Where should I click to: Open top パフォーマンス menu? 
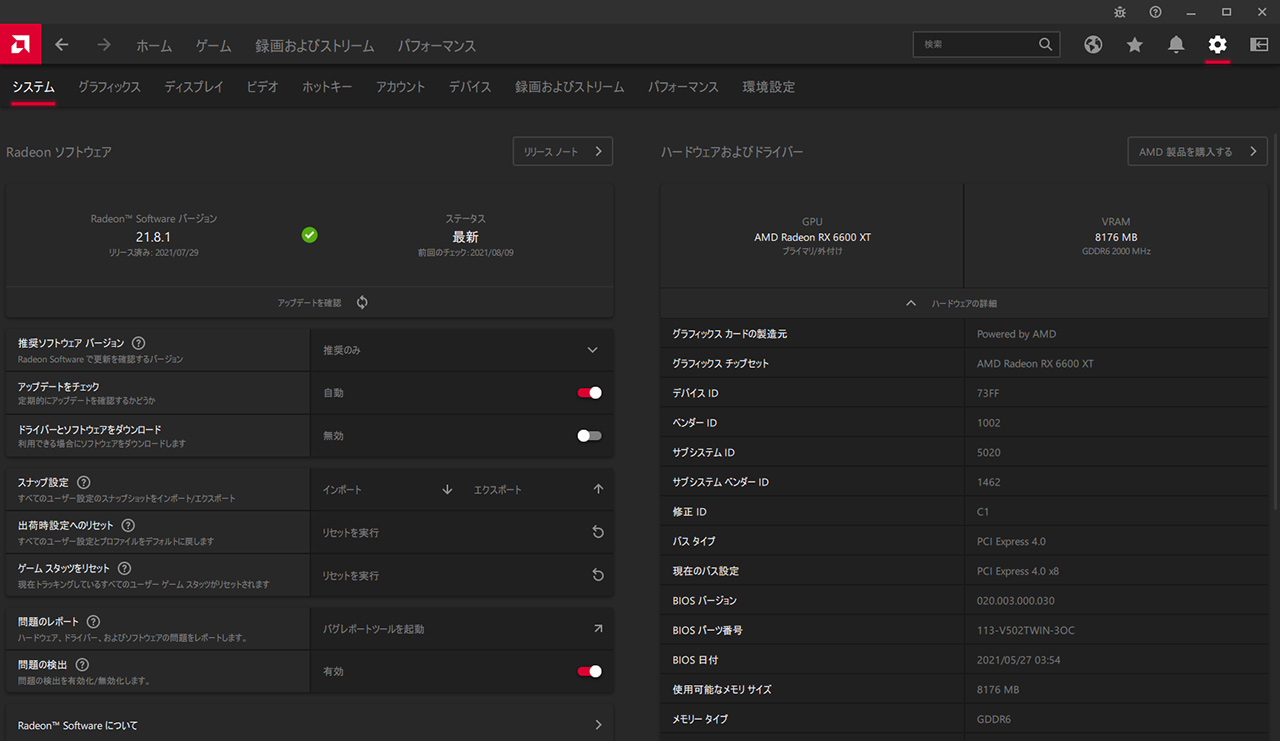(x=437, y=46)
